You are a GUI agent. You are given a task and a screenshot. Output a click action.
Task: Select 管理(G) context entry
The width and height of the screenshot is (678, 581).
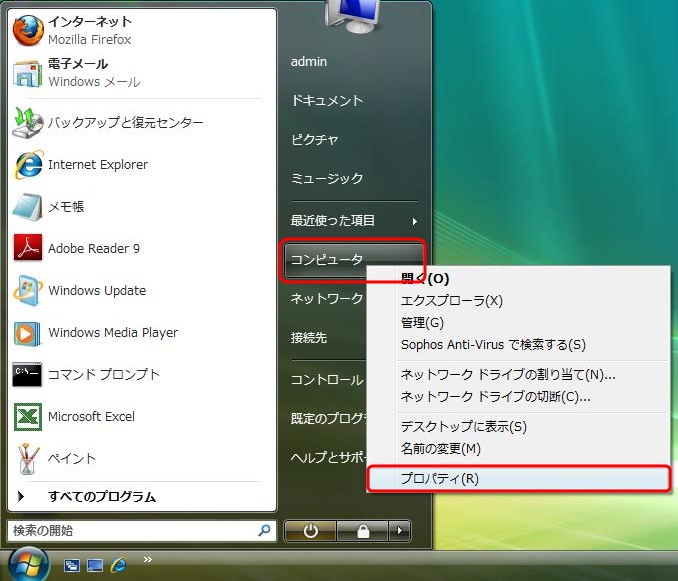pyautogui.click(x=422, y=322)
